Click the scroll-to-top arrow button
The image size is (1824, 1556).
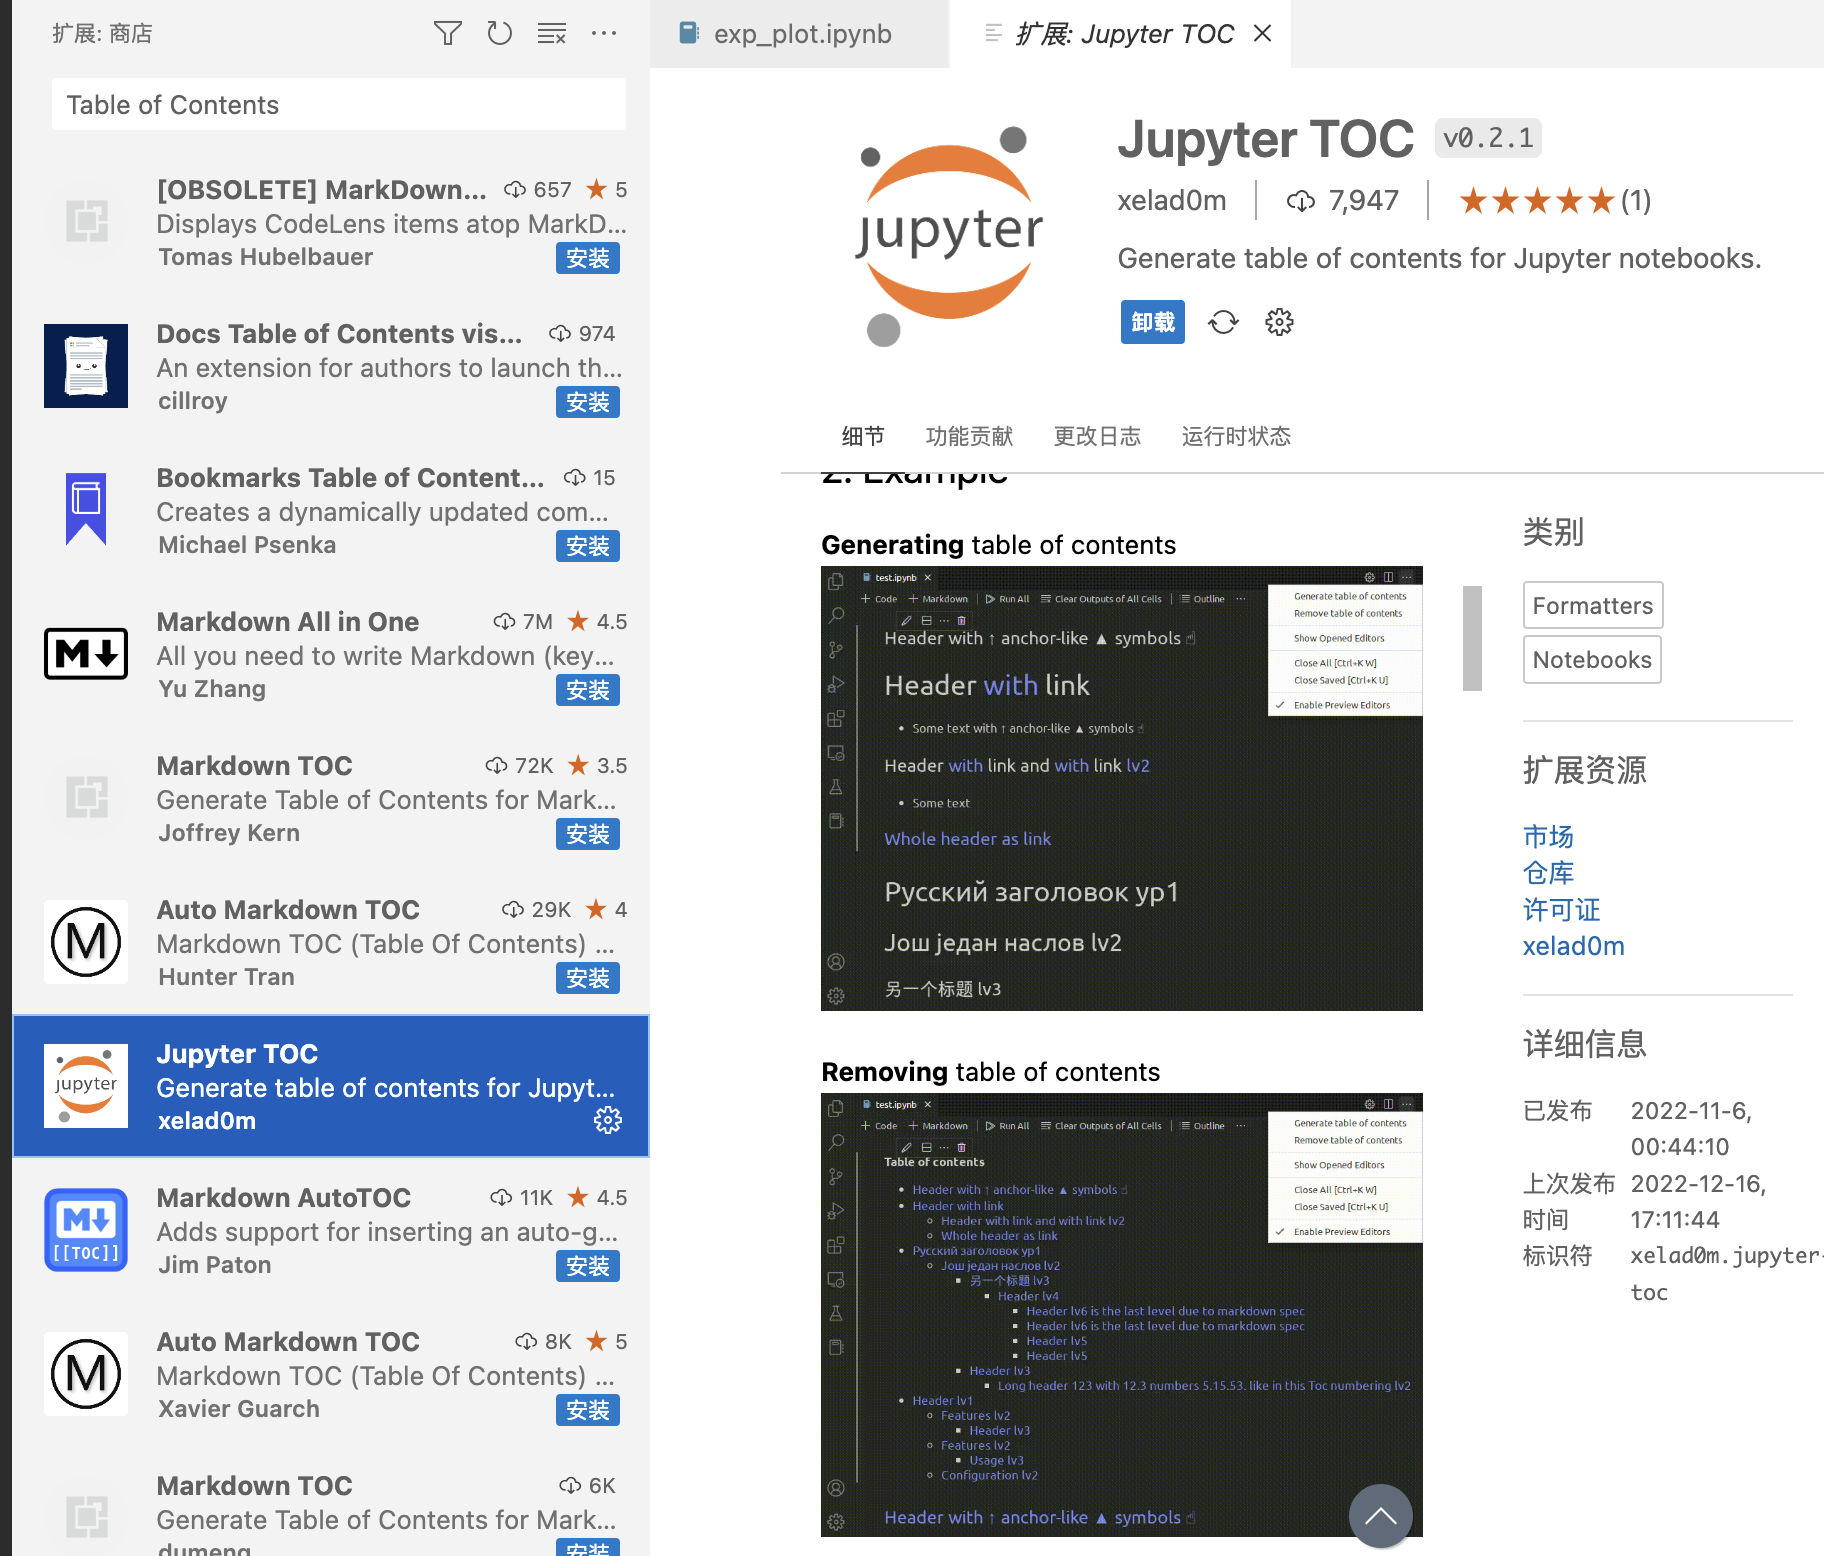(x=1380, y=1516)
